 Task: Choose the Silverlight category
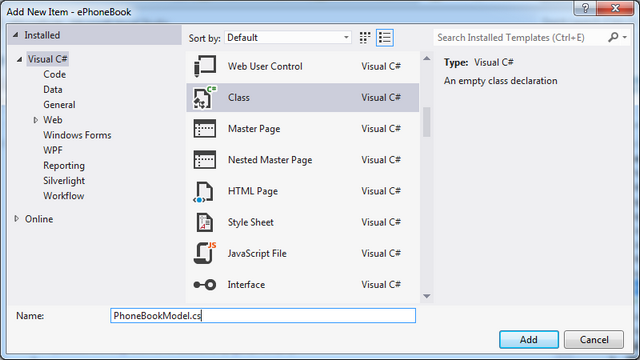(64, 180)
